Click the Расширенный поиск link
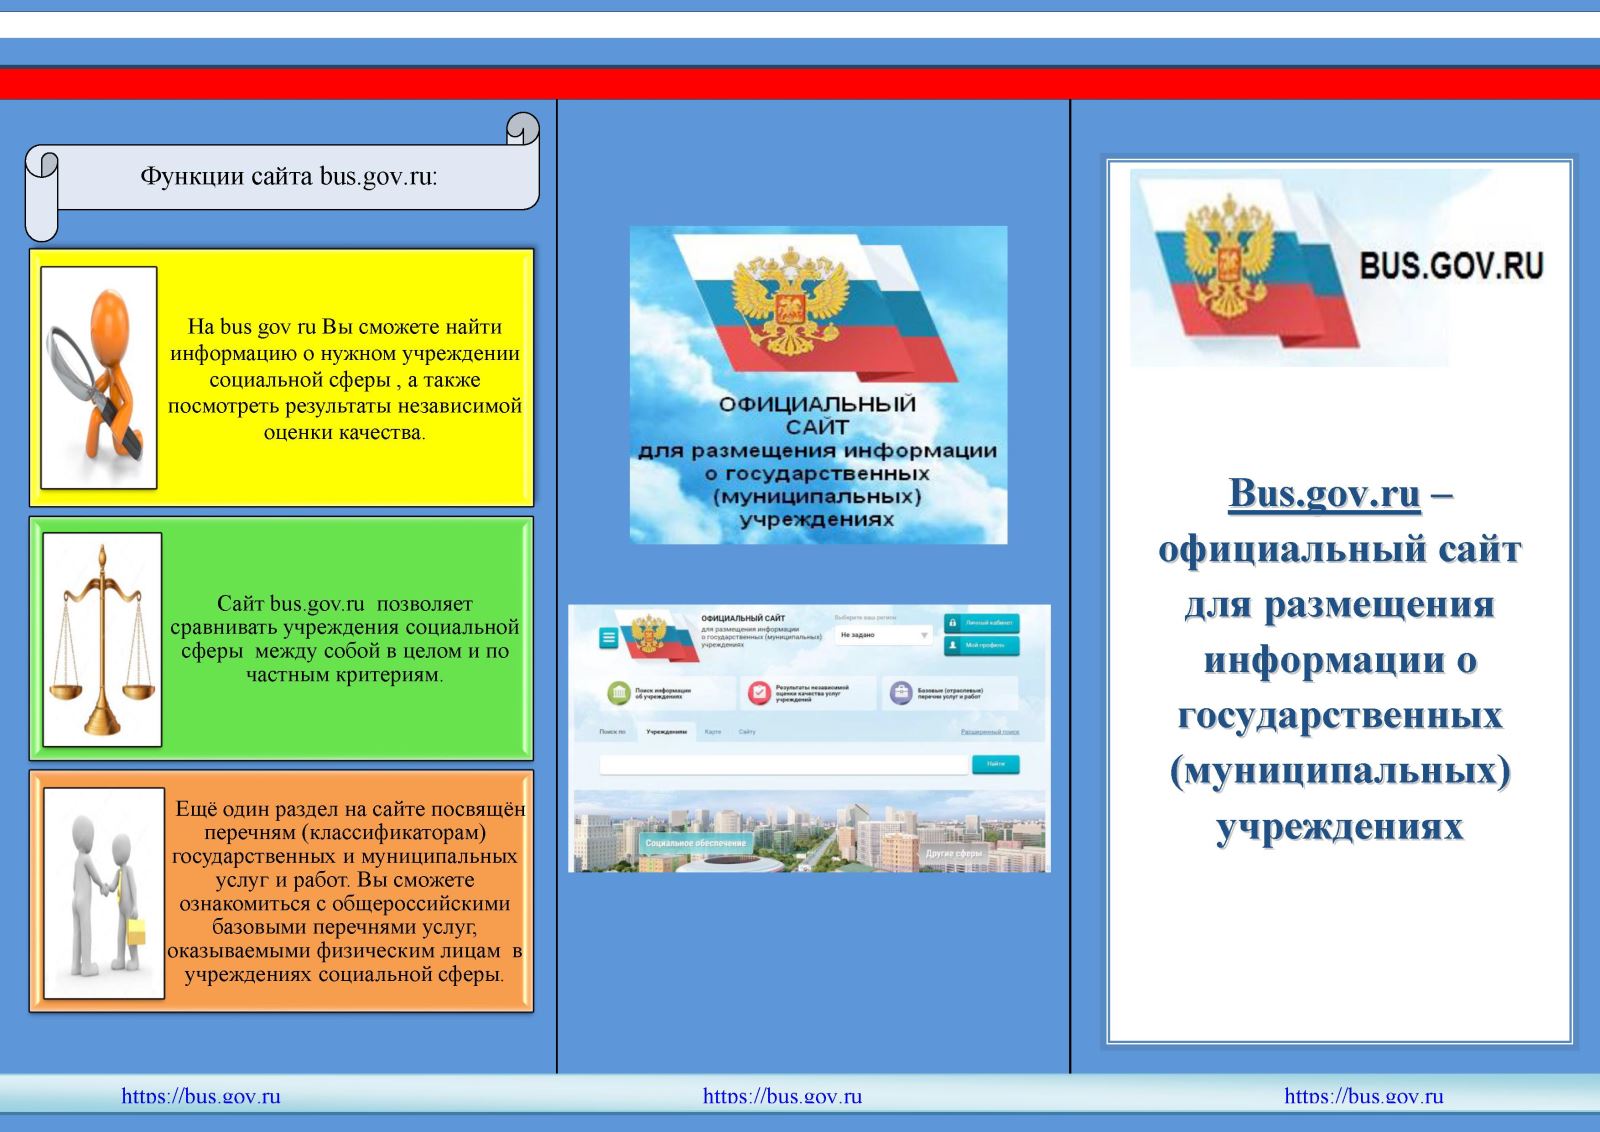Screen dimensions: 1600x1132 pyautogui.click(x=990, y=732)
